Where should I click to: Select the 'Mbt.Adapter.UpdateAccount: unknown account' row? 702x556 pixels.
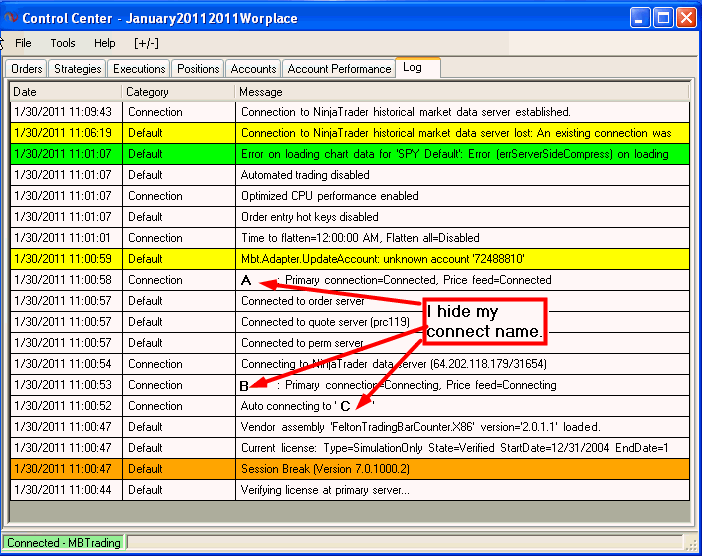tap(350, 259)
